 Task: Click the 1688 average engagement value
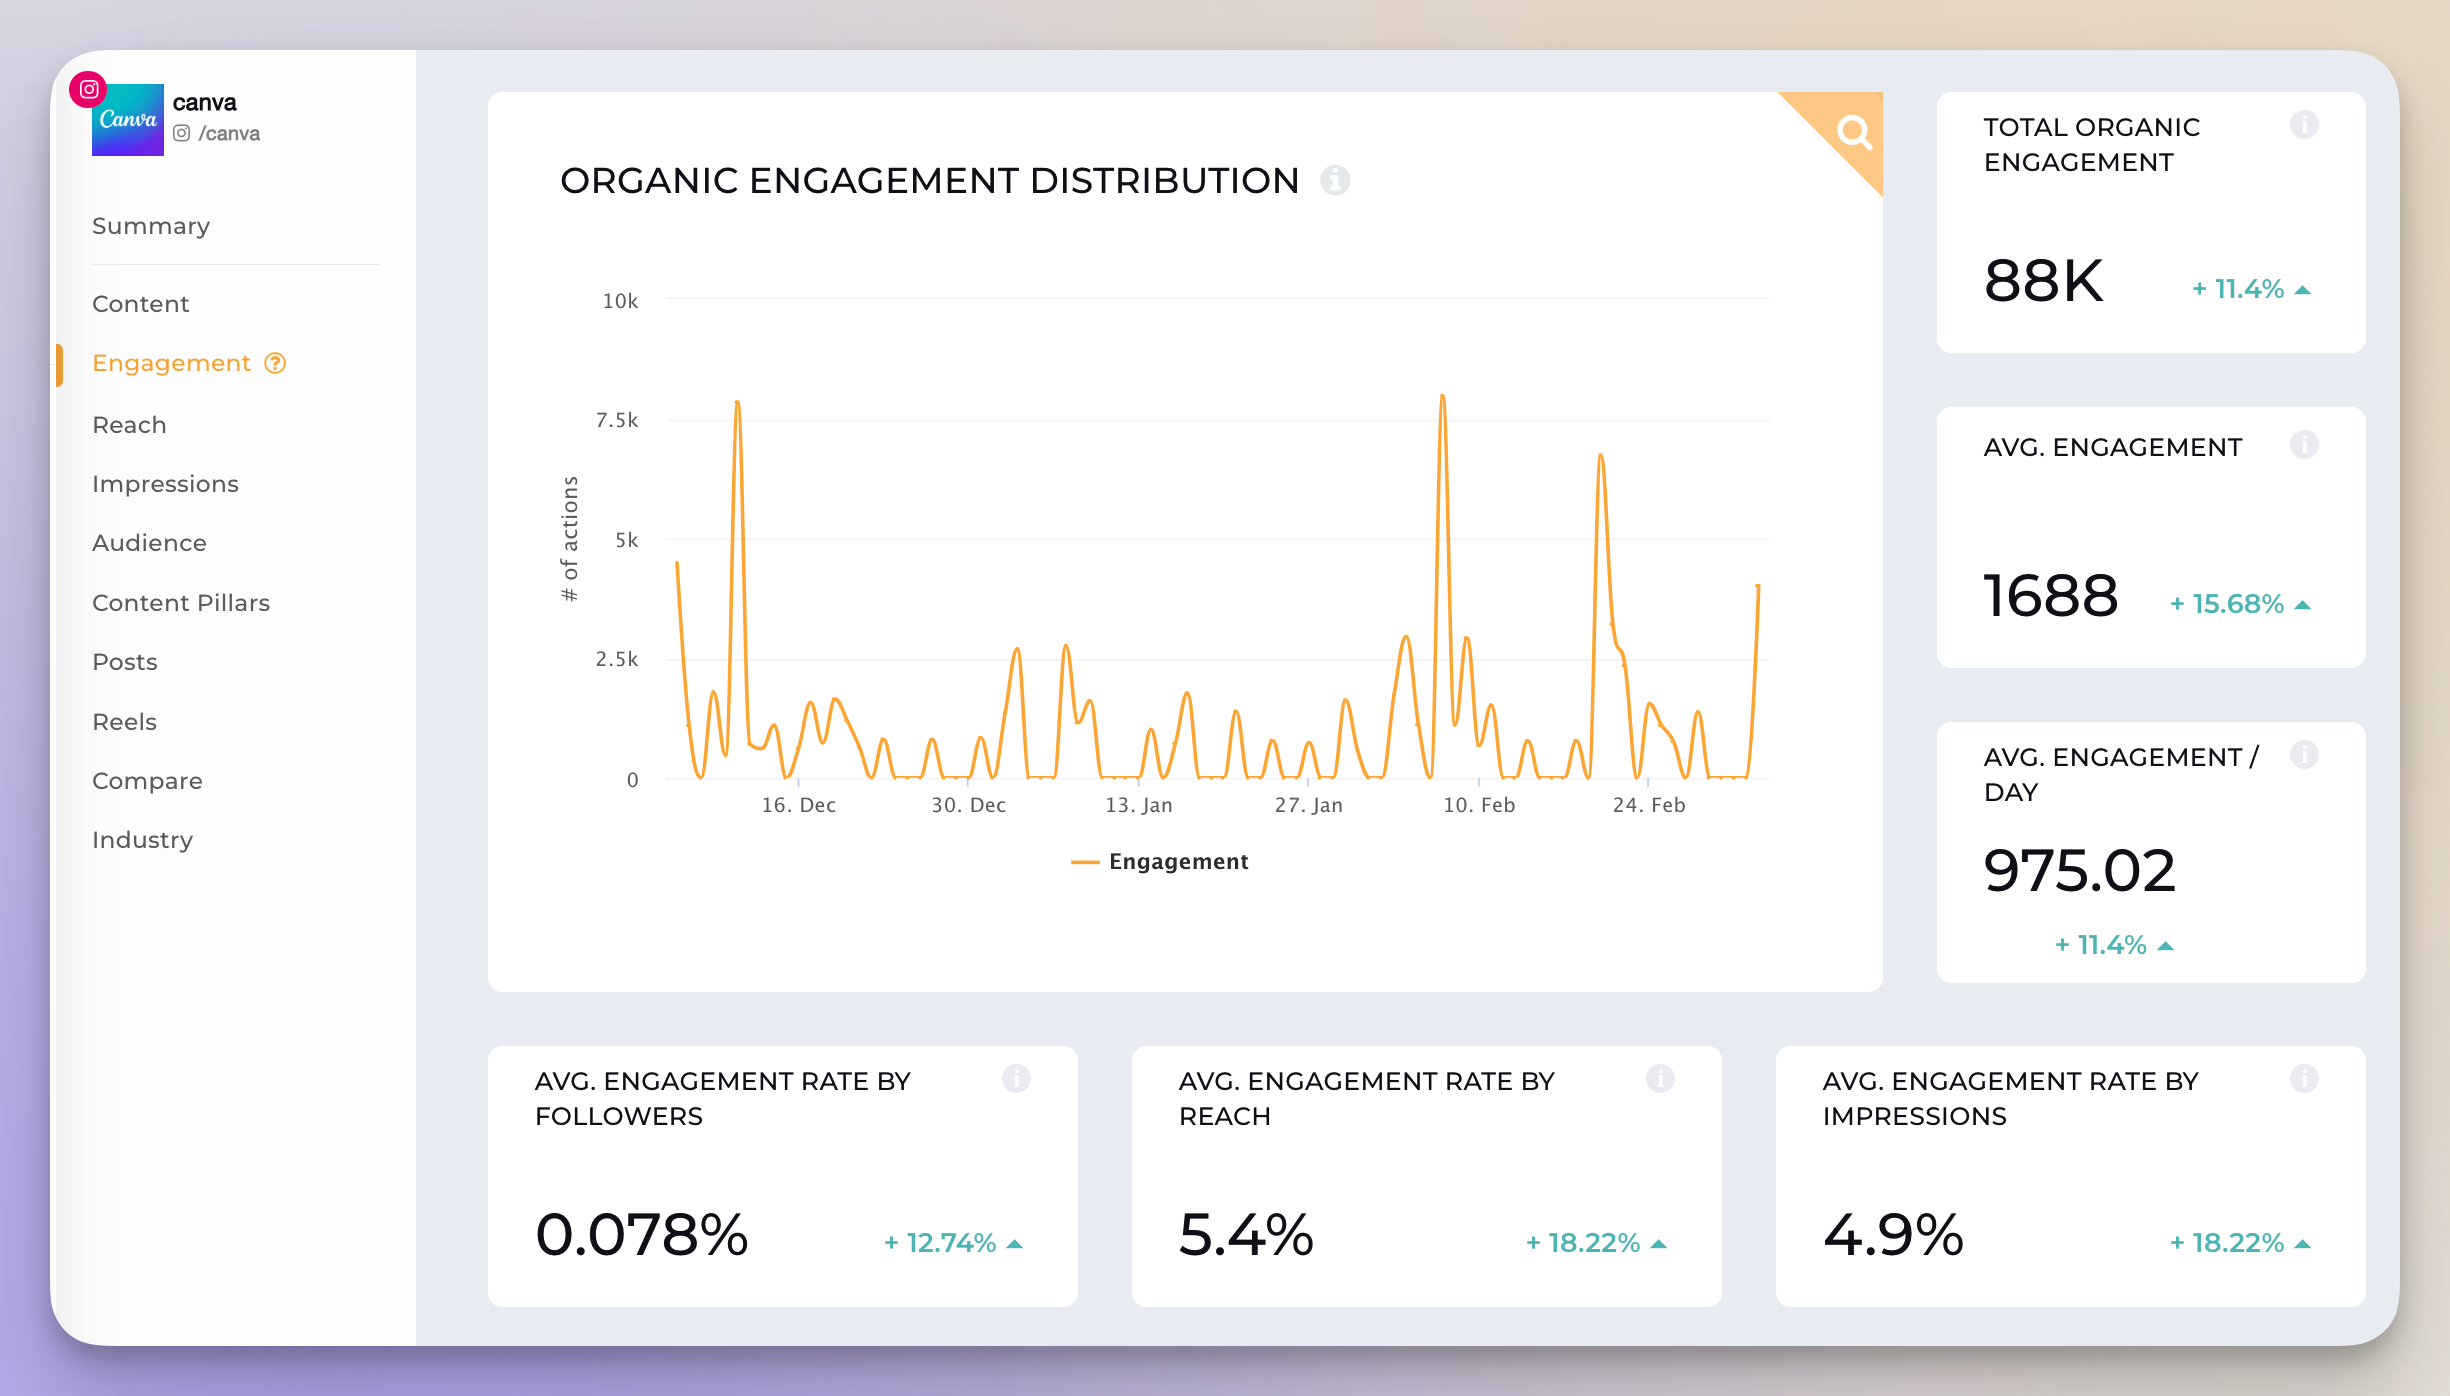coord(2050,596)
